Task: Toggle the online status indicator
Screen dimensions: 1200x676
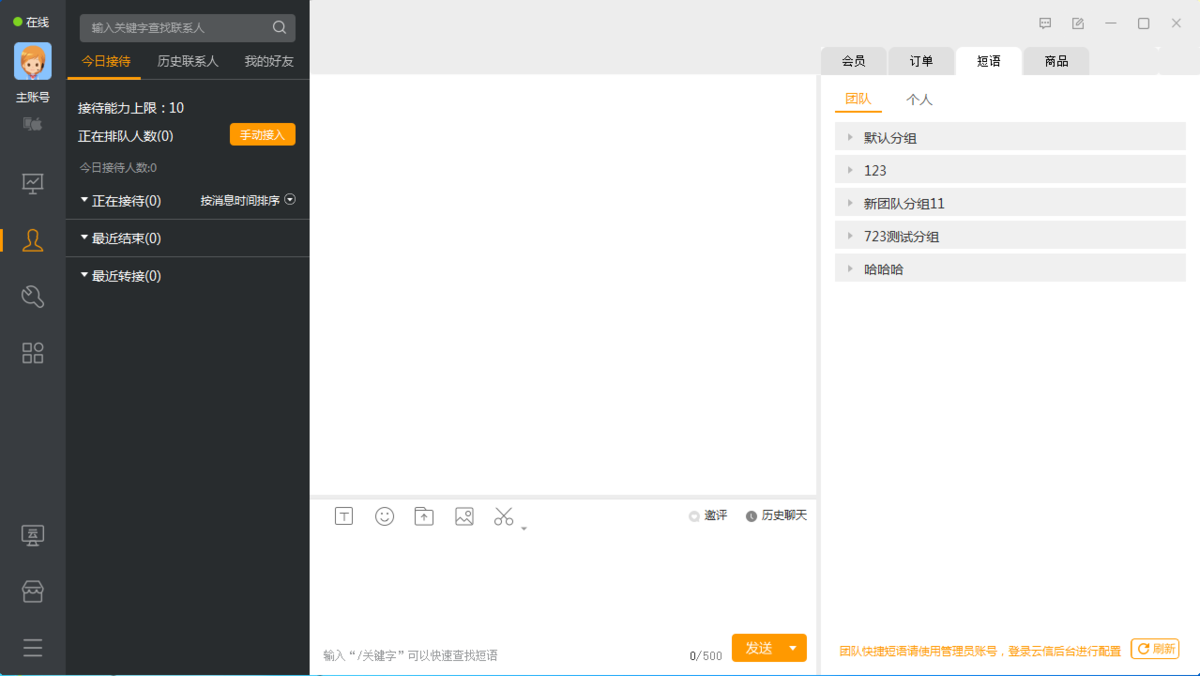Action: (x=31, y=22)
